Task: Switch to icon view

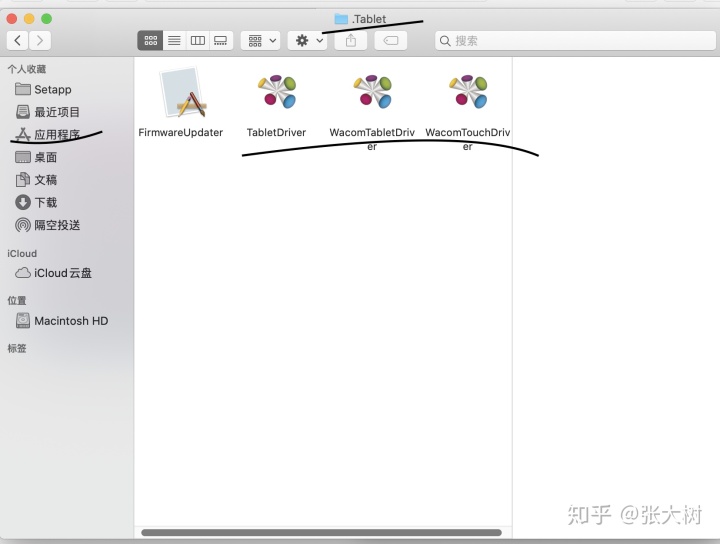Action: tap(150, 40)
